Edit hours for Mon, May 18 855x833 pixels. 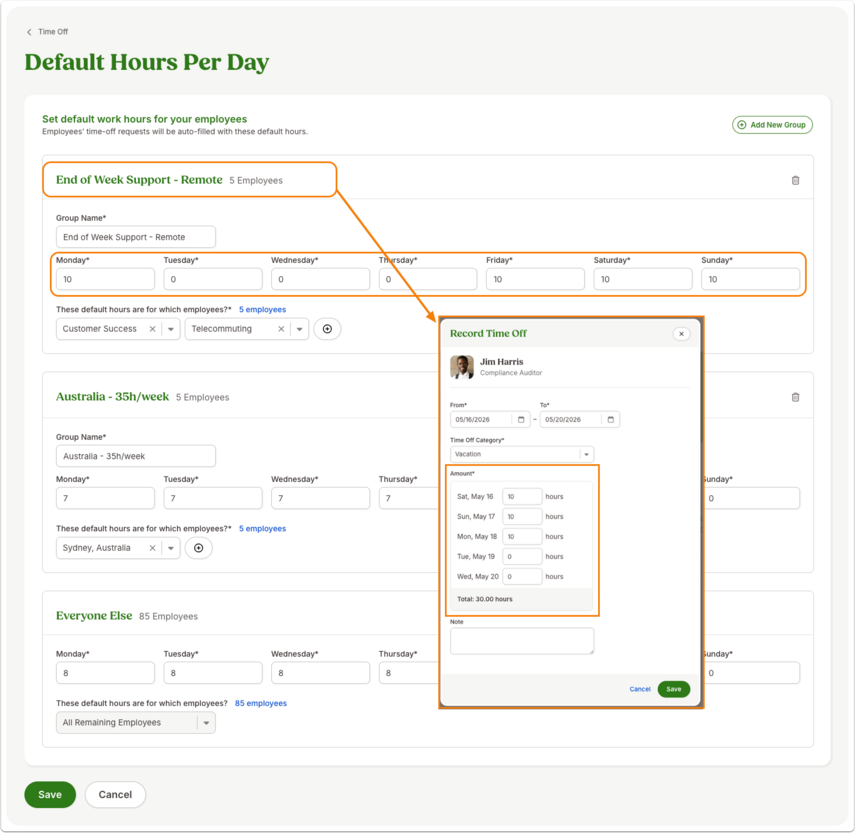[522, 536]
